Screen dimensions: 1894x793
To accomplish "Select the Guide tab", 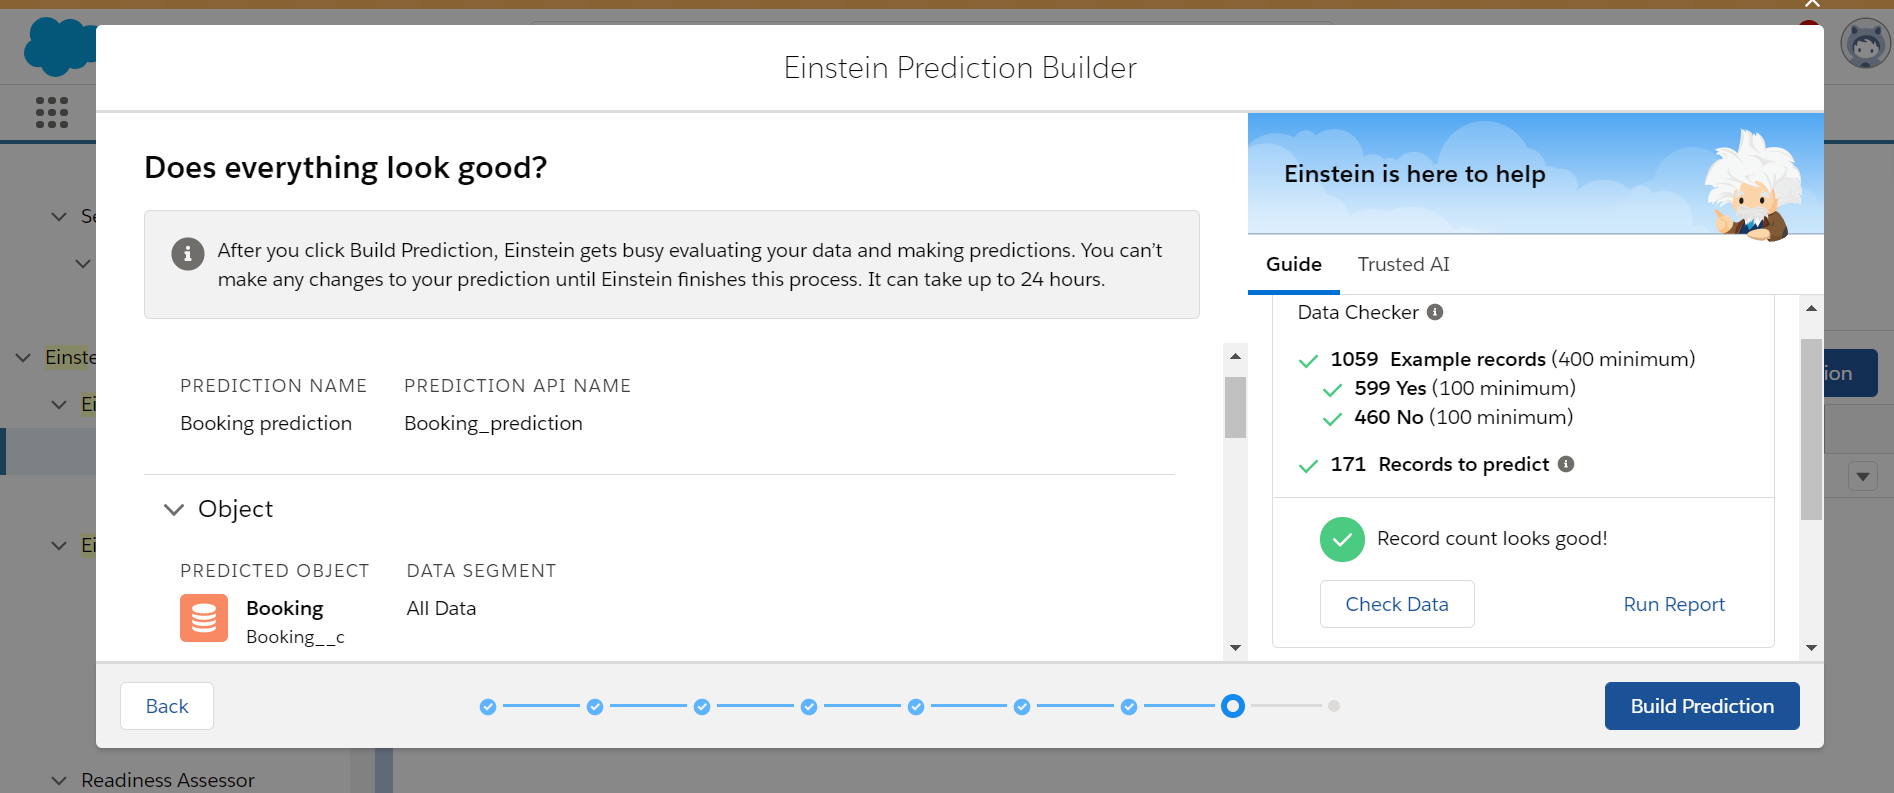I will click(1293, 264).
